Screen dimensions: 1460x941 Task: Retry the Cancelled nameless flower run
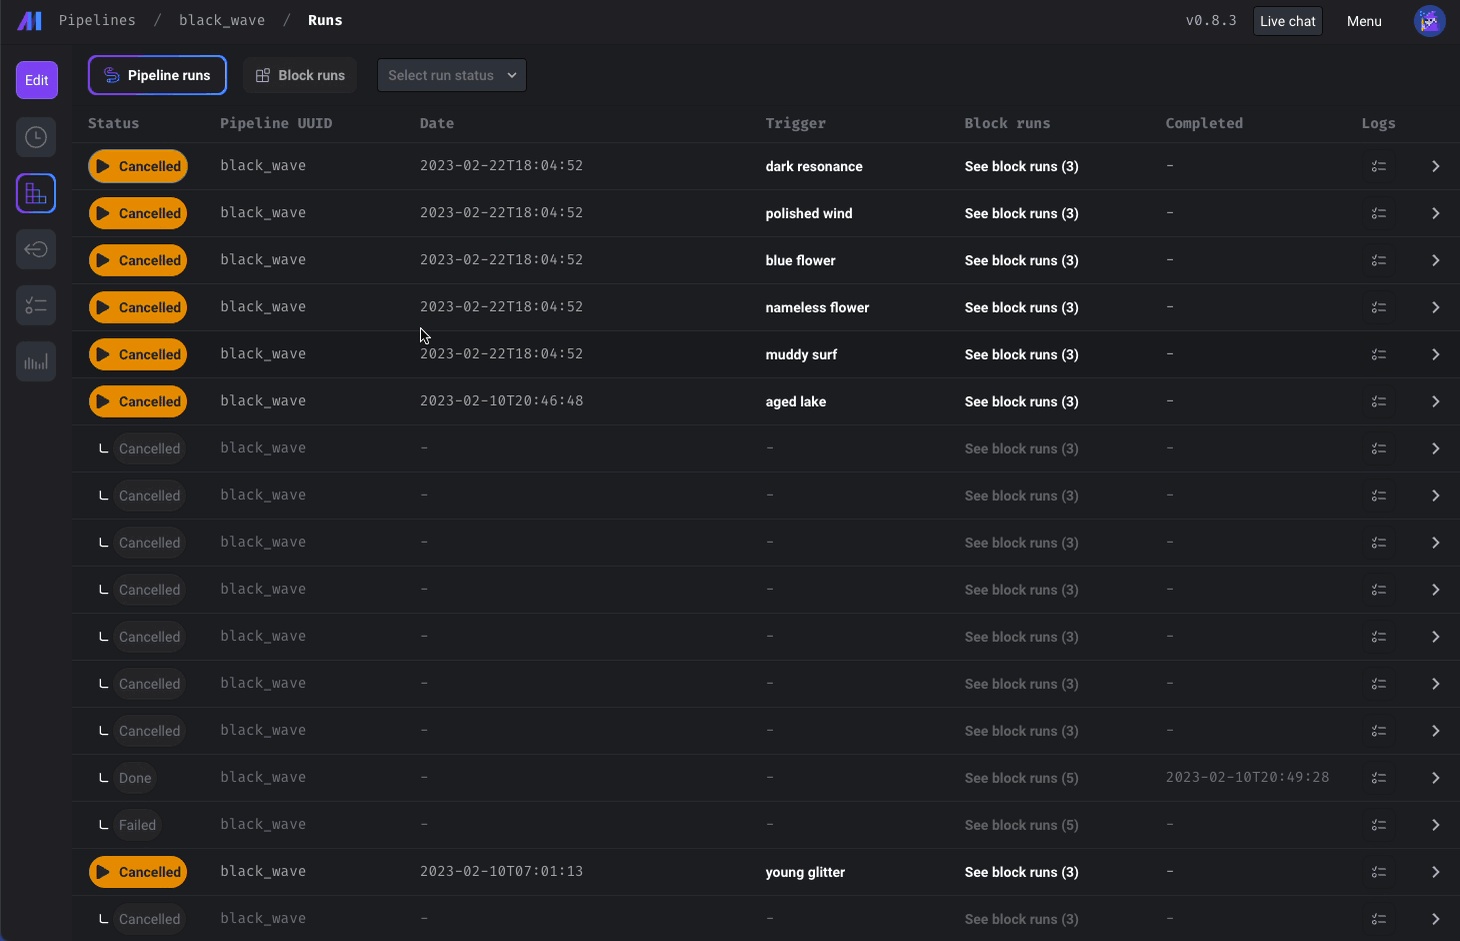point(138,307)
